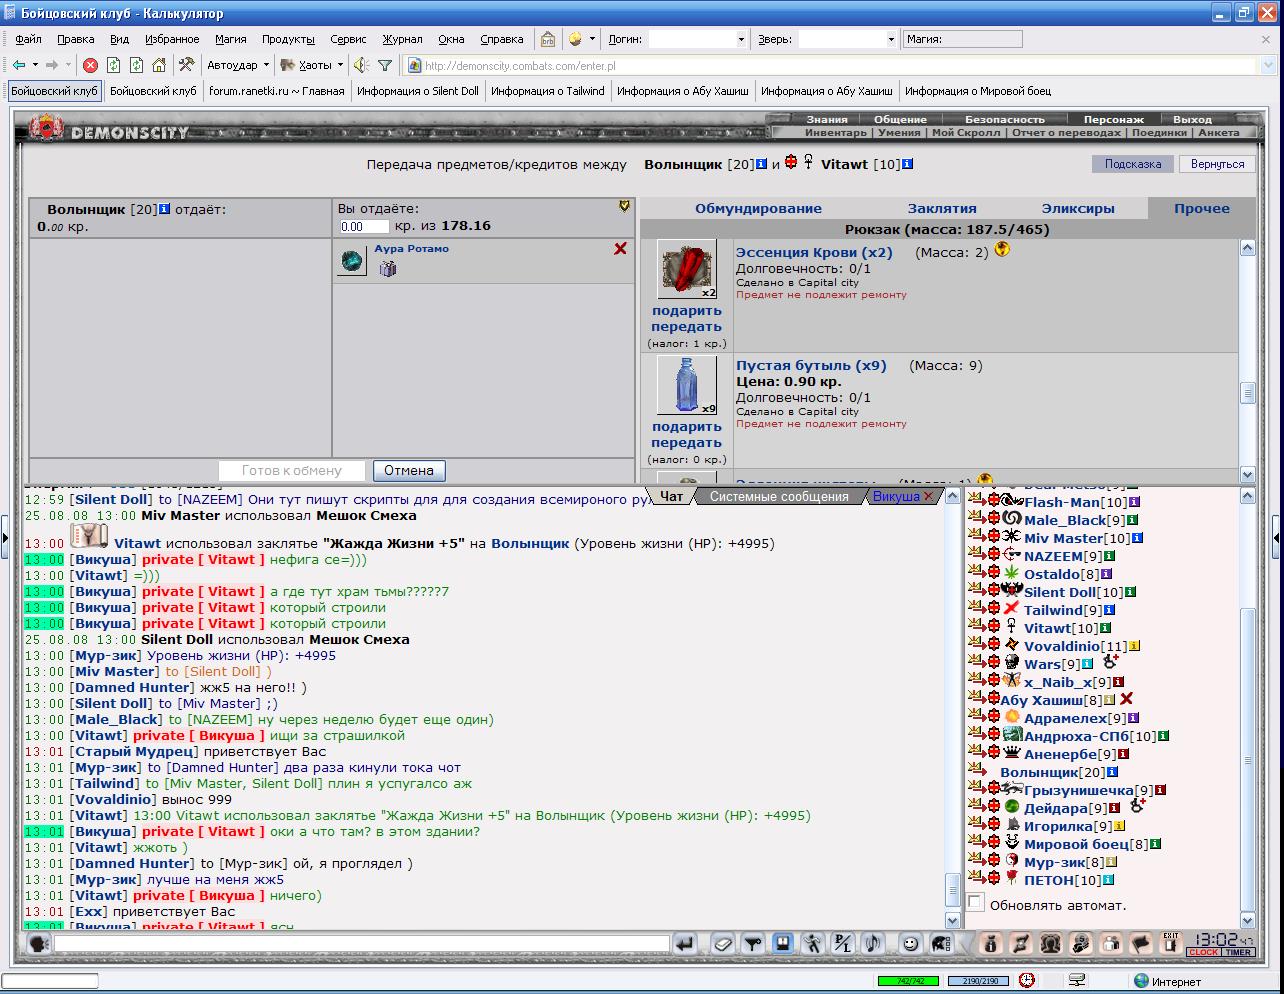This screenshot has width=1284, height=994.
Task: Click Мировой боец in the player list
Action: [1076, 844]
